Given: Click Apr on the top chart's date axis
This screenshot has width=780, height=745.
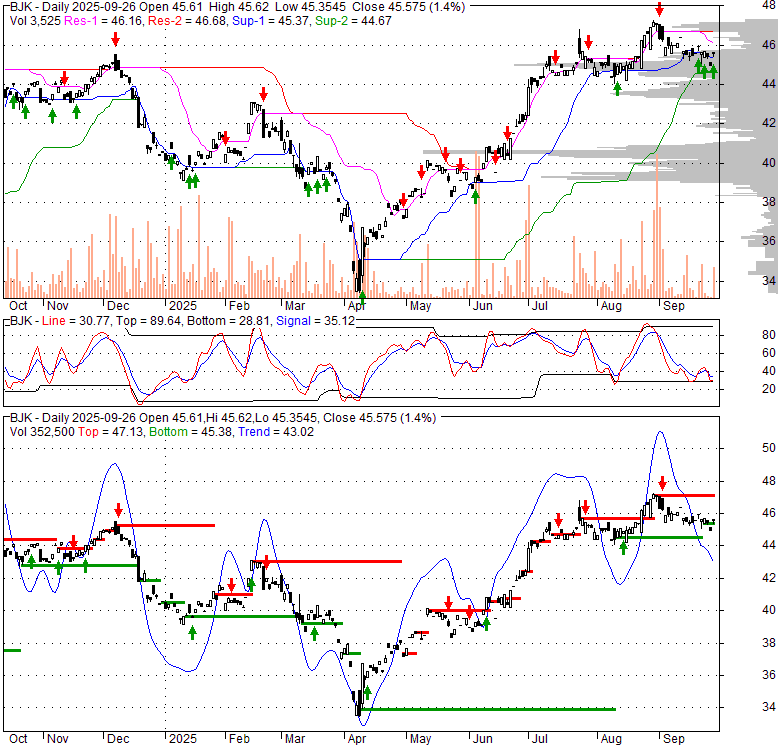Looking at the screenshot, I should (357, 306).
